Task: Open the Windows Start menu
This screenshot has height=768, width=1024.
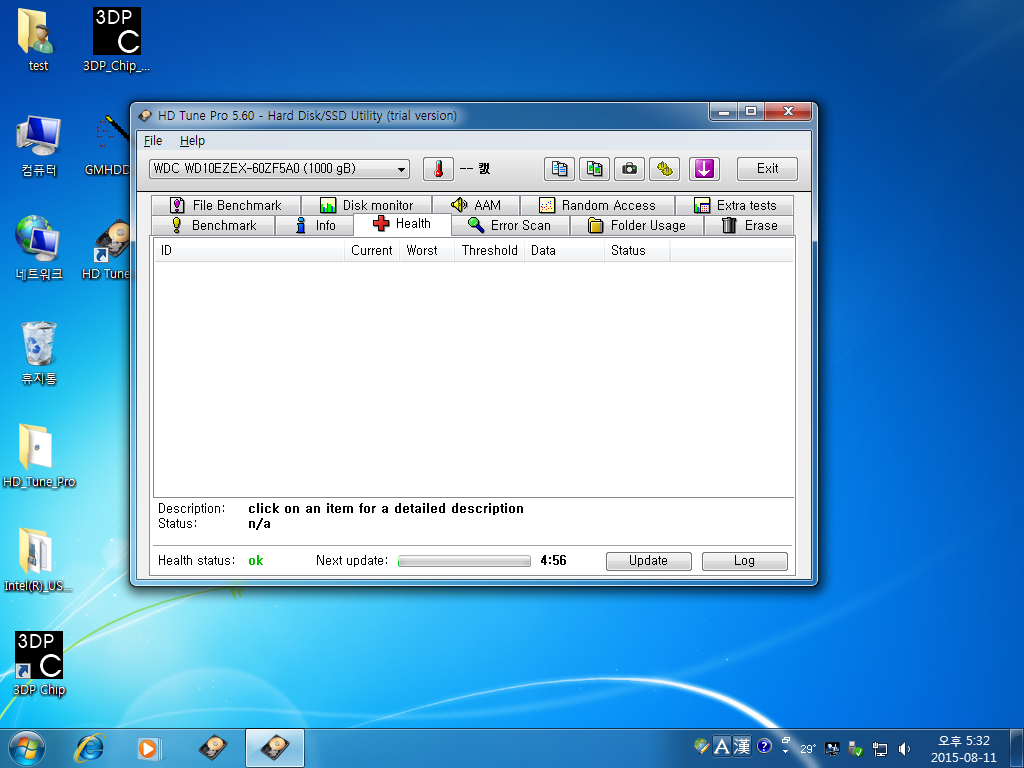Action: point(27,748)
